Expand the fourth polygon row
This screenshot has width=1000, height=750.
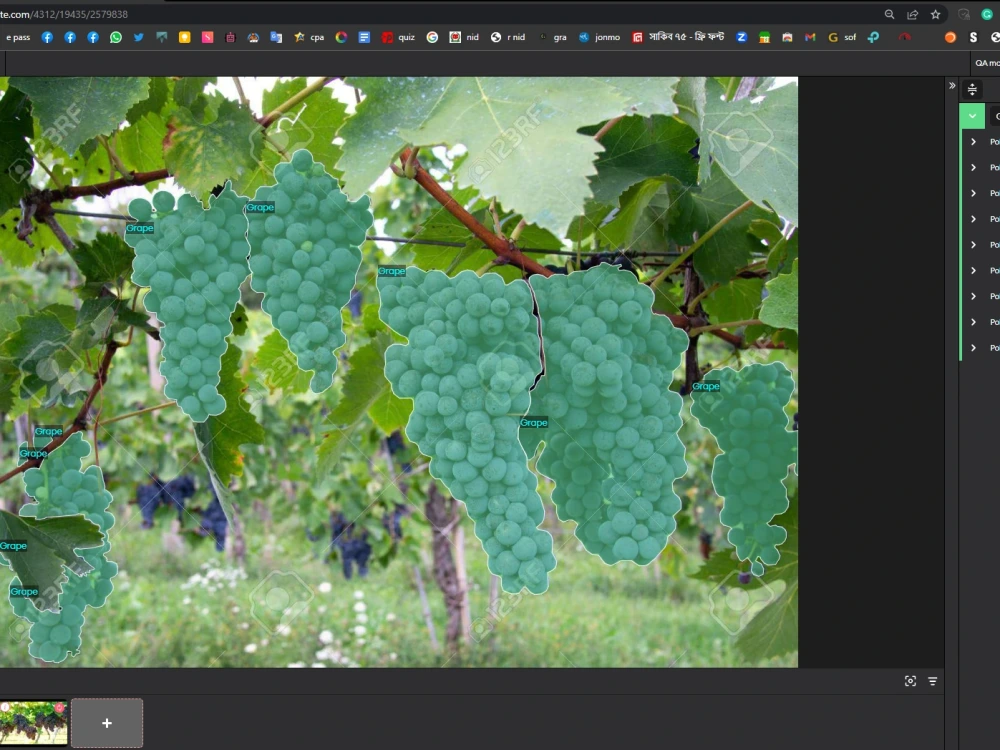[973, 219]
